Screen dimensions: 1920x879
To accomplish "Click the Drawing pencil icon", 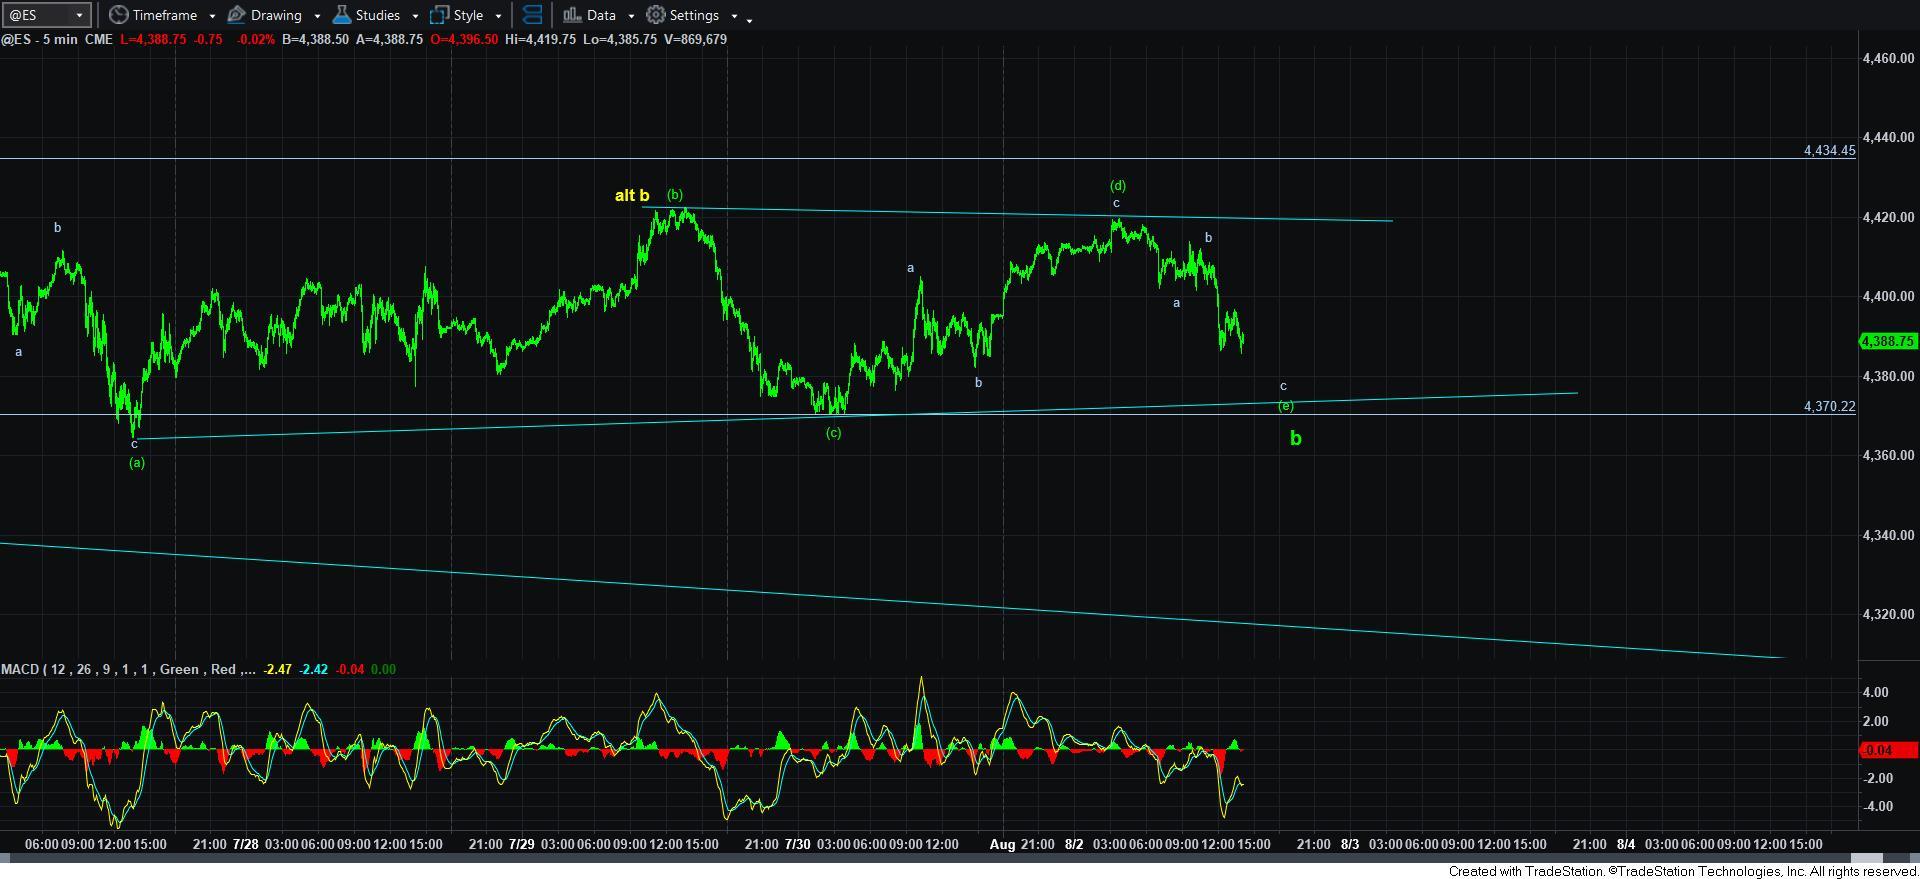I will [237, 15].
